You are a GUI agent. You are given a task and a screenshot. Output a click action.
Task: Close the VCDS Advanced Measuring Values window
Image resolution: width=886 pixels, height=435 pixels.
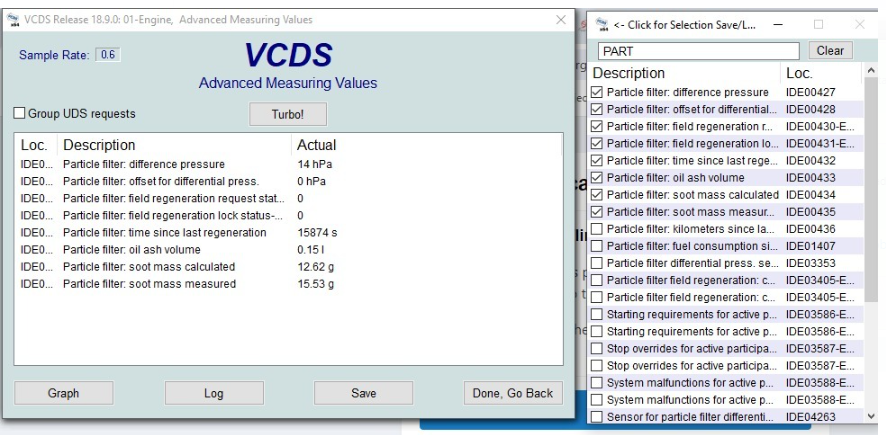tap(561, 20)
